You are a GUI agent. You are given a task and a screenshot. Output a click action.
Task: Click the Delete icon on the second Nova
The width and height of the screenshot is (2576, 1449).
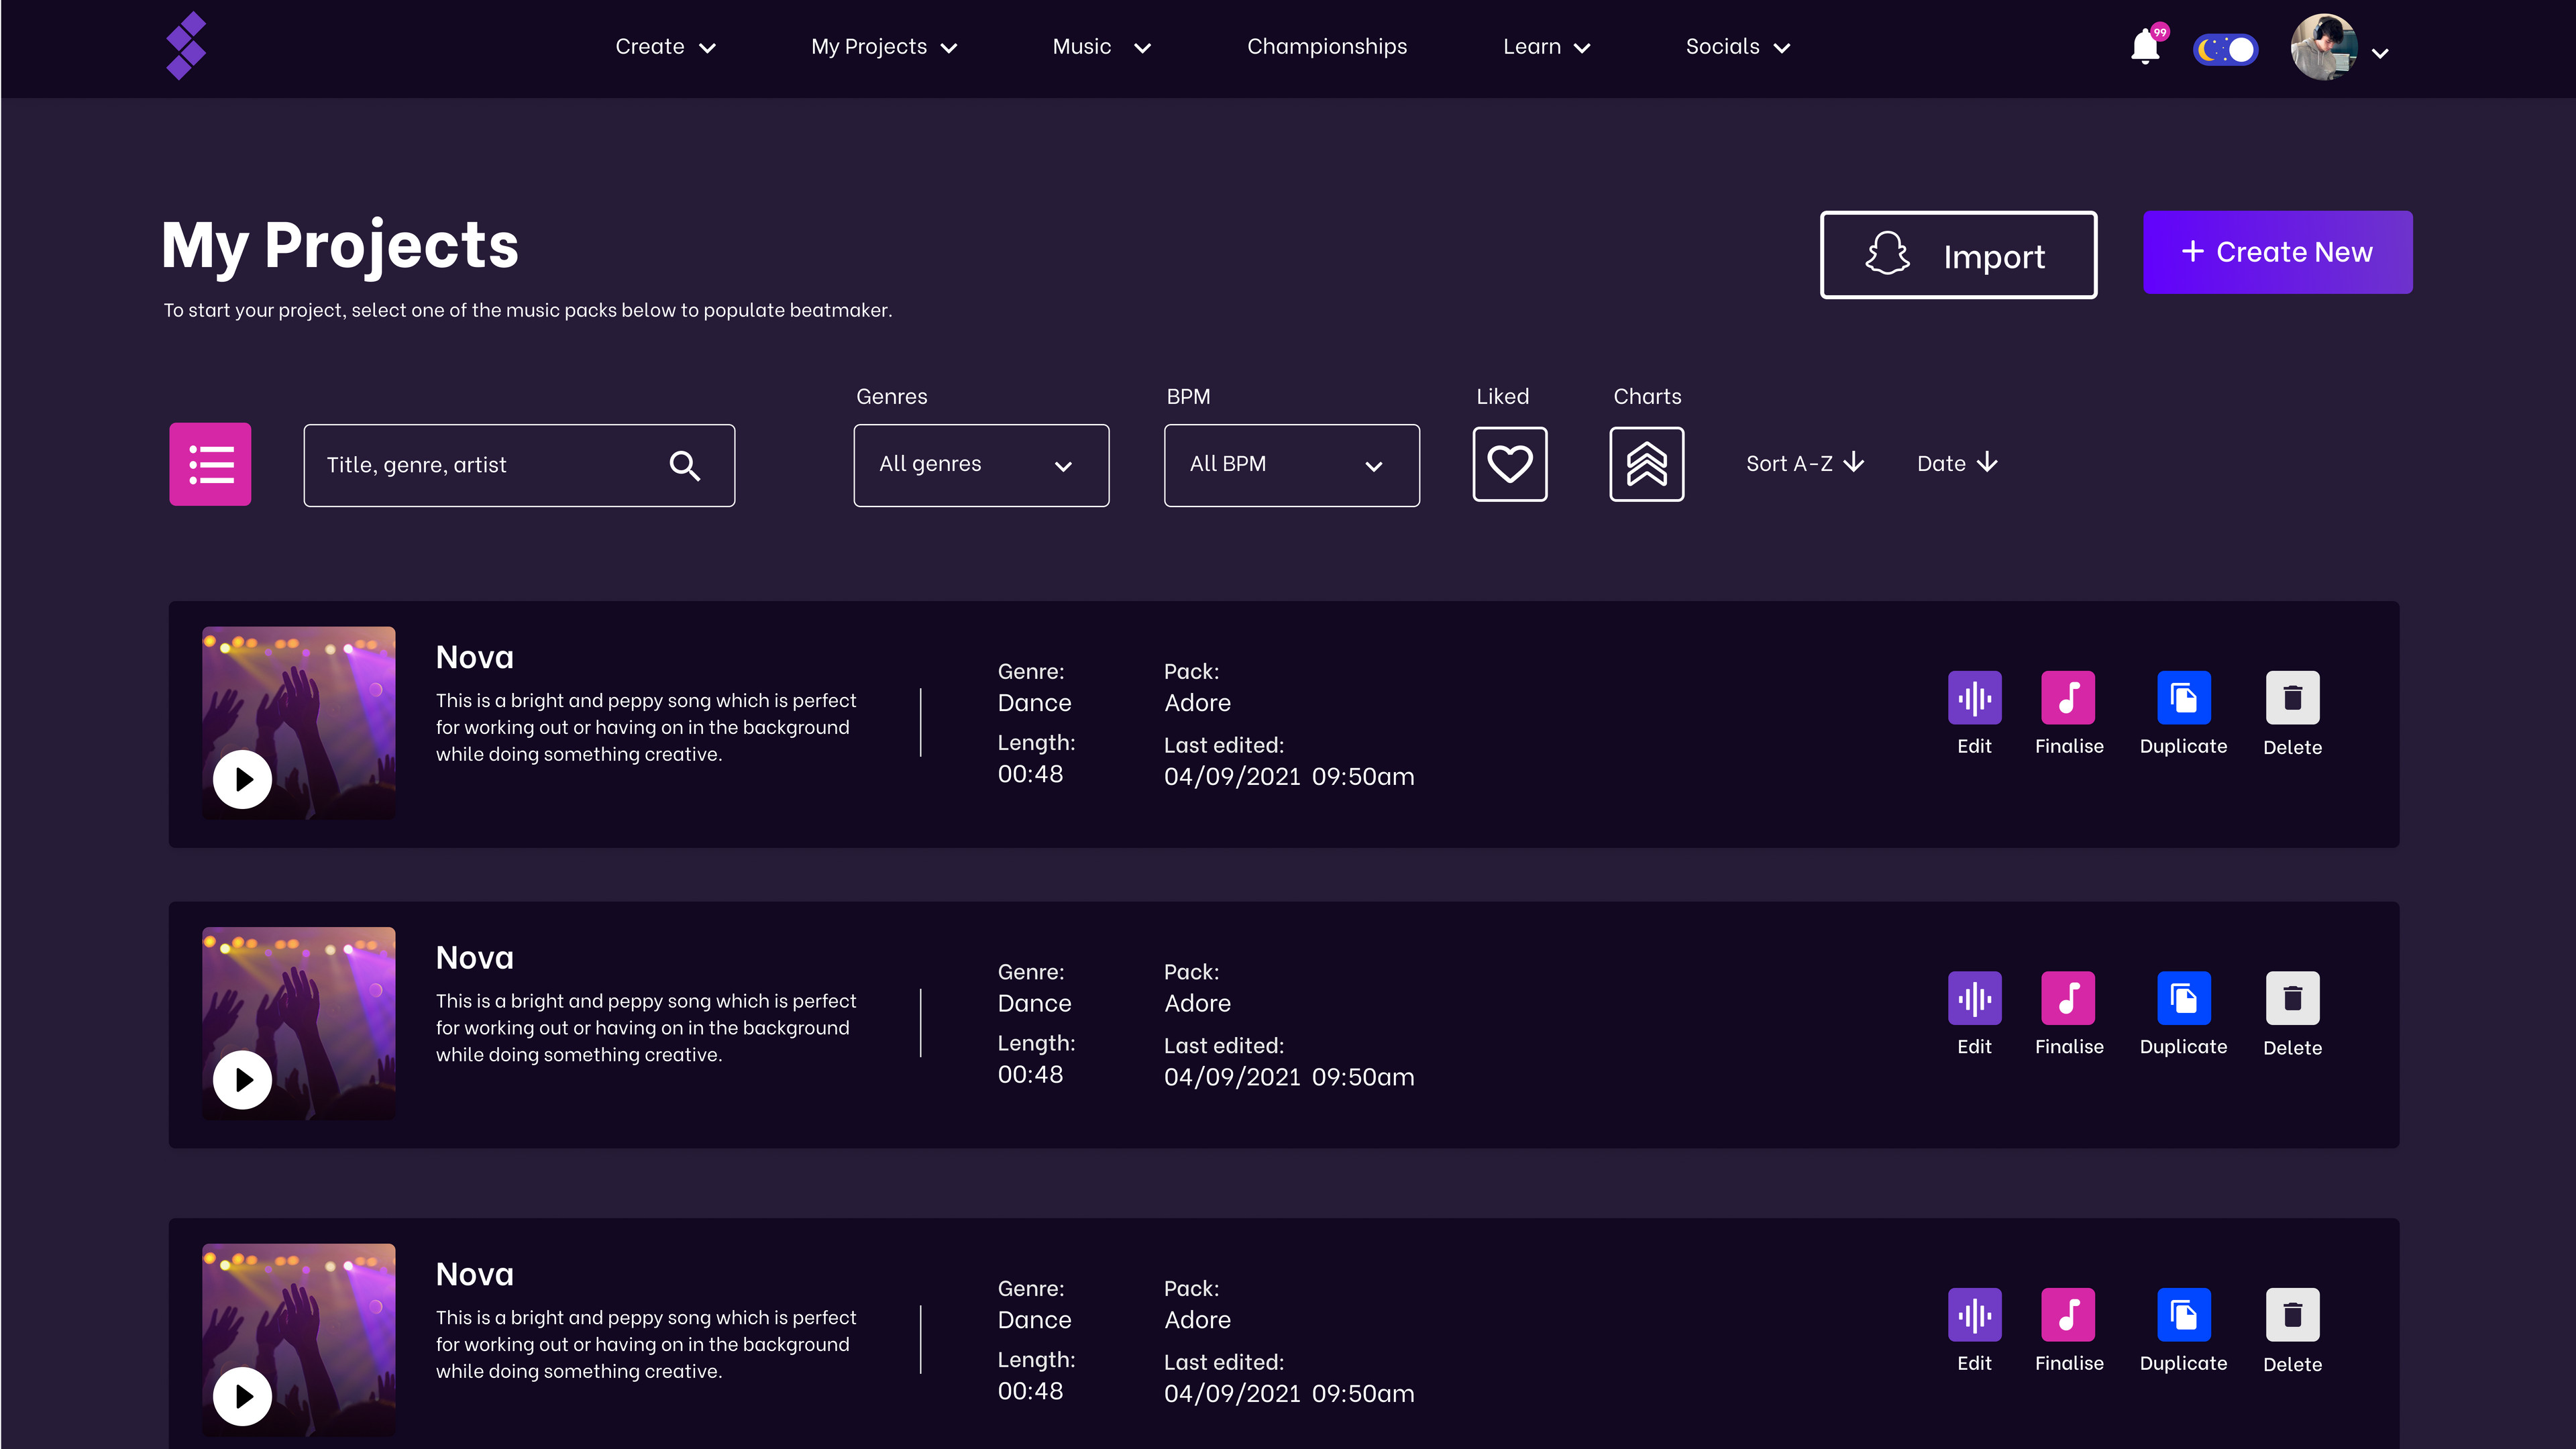pos(2292,998)
